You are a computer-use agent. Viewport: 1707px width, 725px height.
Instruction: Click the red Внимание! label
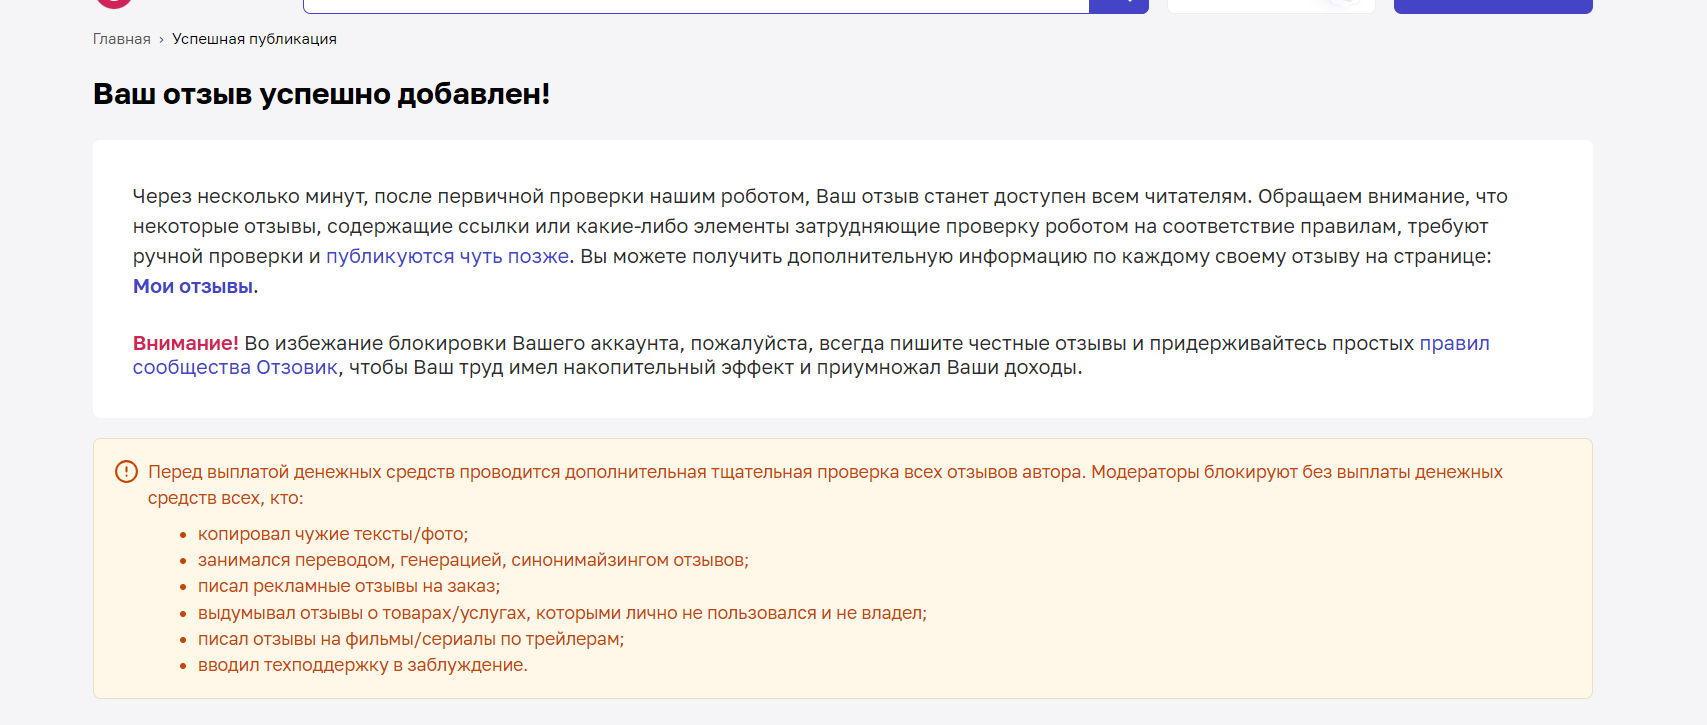pos(186,343)
